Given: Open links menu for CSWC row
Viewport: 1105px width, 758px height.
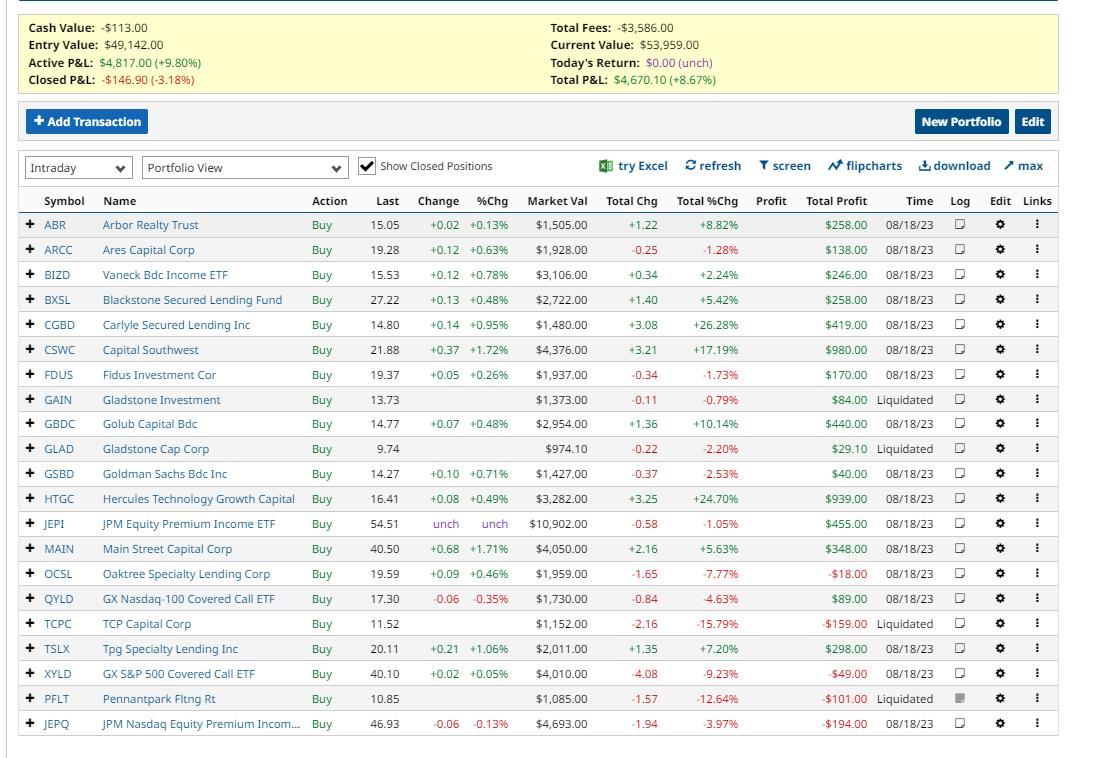Looking at the screenshot, I should pyautogui.click(x=1037, y=349).
